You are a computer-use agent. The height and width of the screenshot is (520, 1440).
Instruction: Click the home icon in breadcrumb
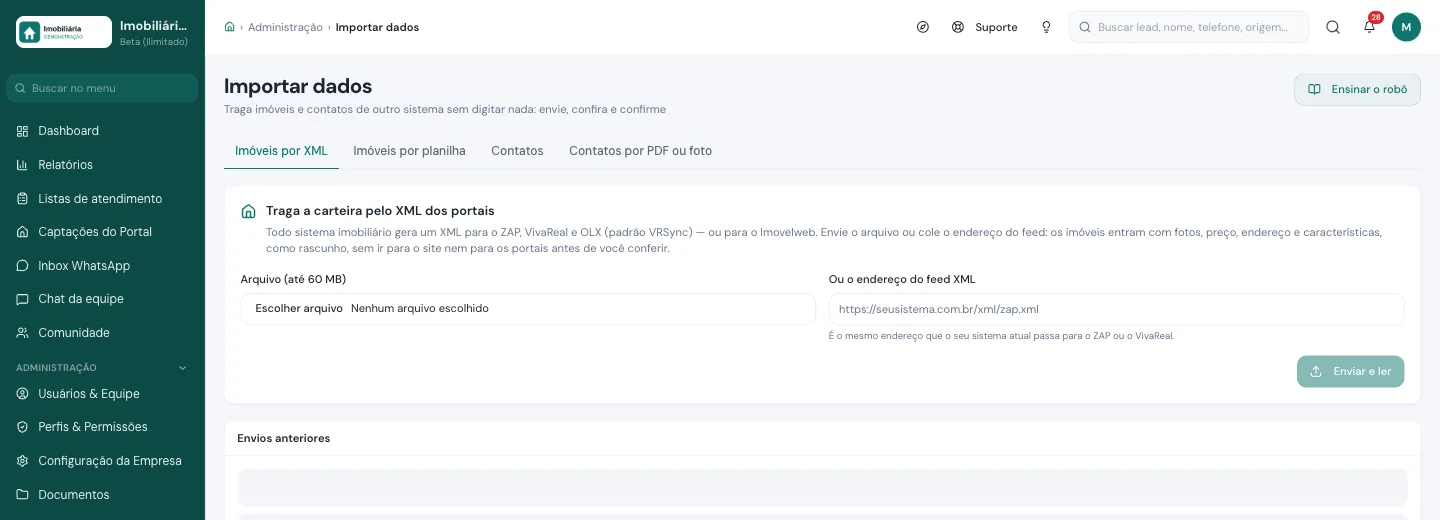[230, 27]
